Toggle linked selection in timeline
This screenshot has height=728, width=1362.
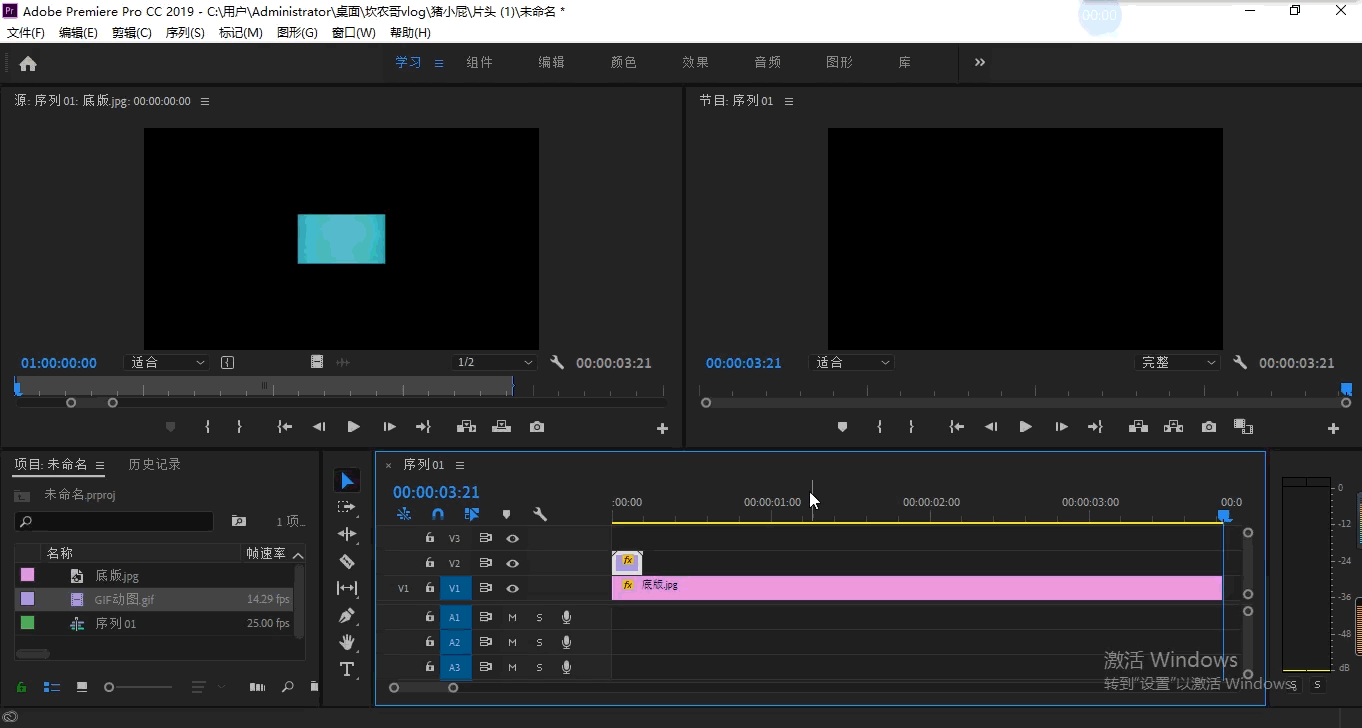[x=472, y=514]
